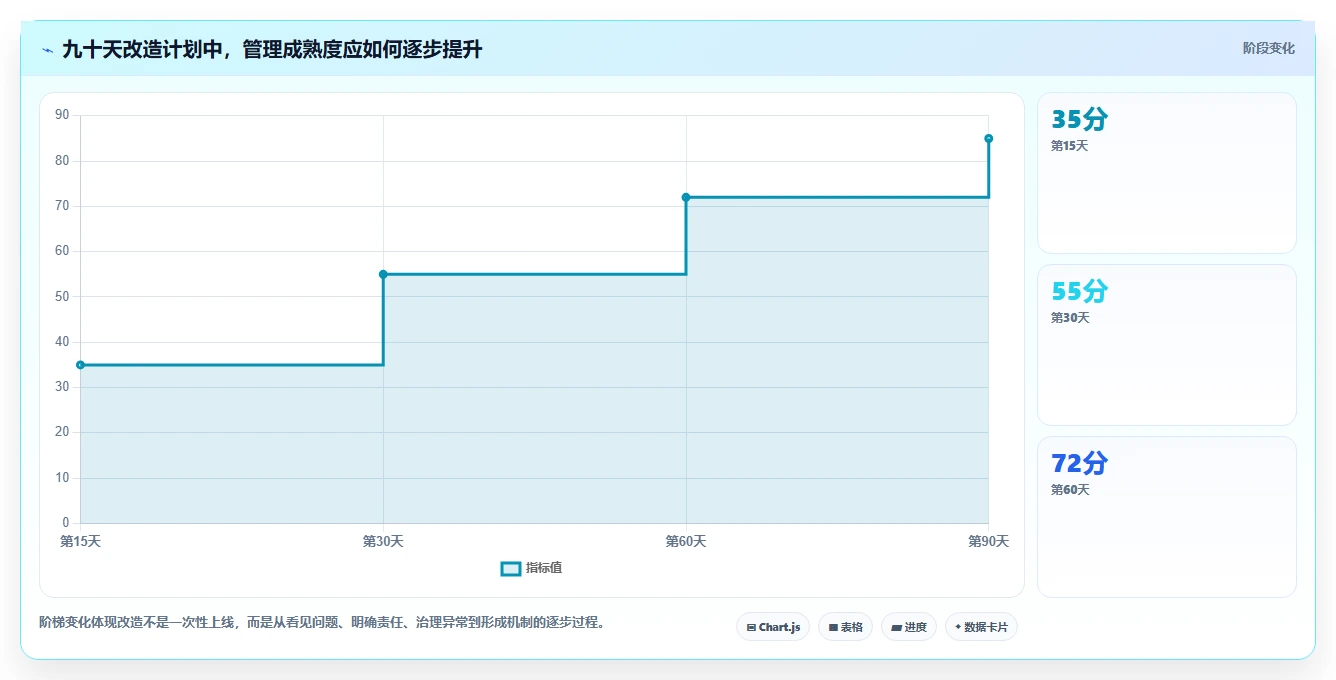Click the 第60天 x-axis label
1336x680 pixels.
tap(686, 541)
